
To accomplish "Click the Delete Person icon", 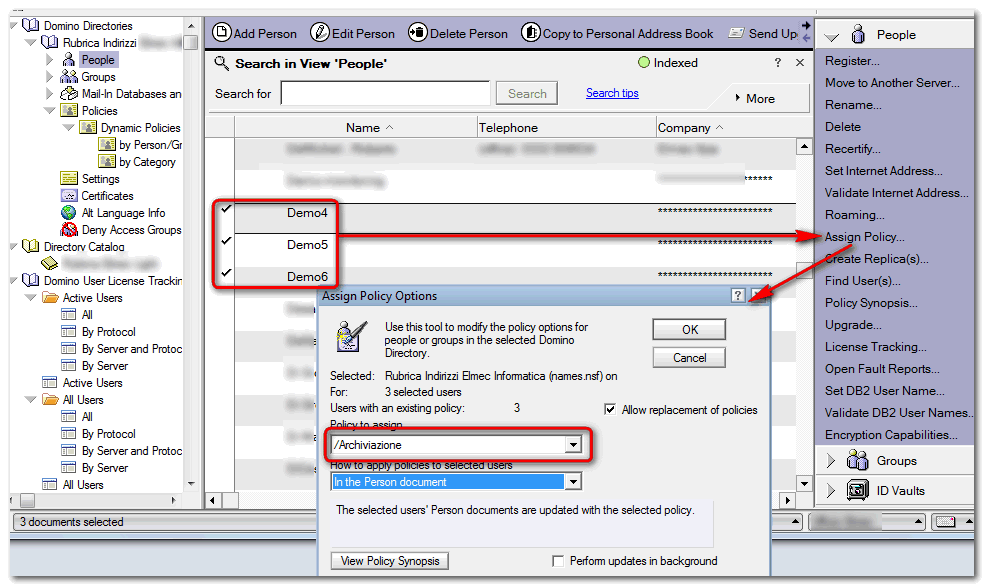I will (x=418, y=32).
